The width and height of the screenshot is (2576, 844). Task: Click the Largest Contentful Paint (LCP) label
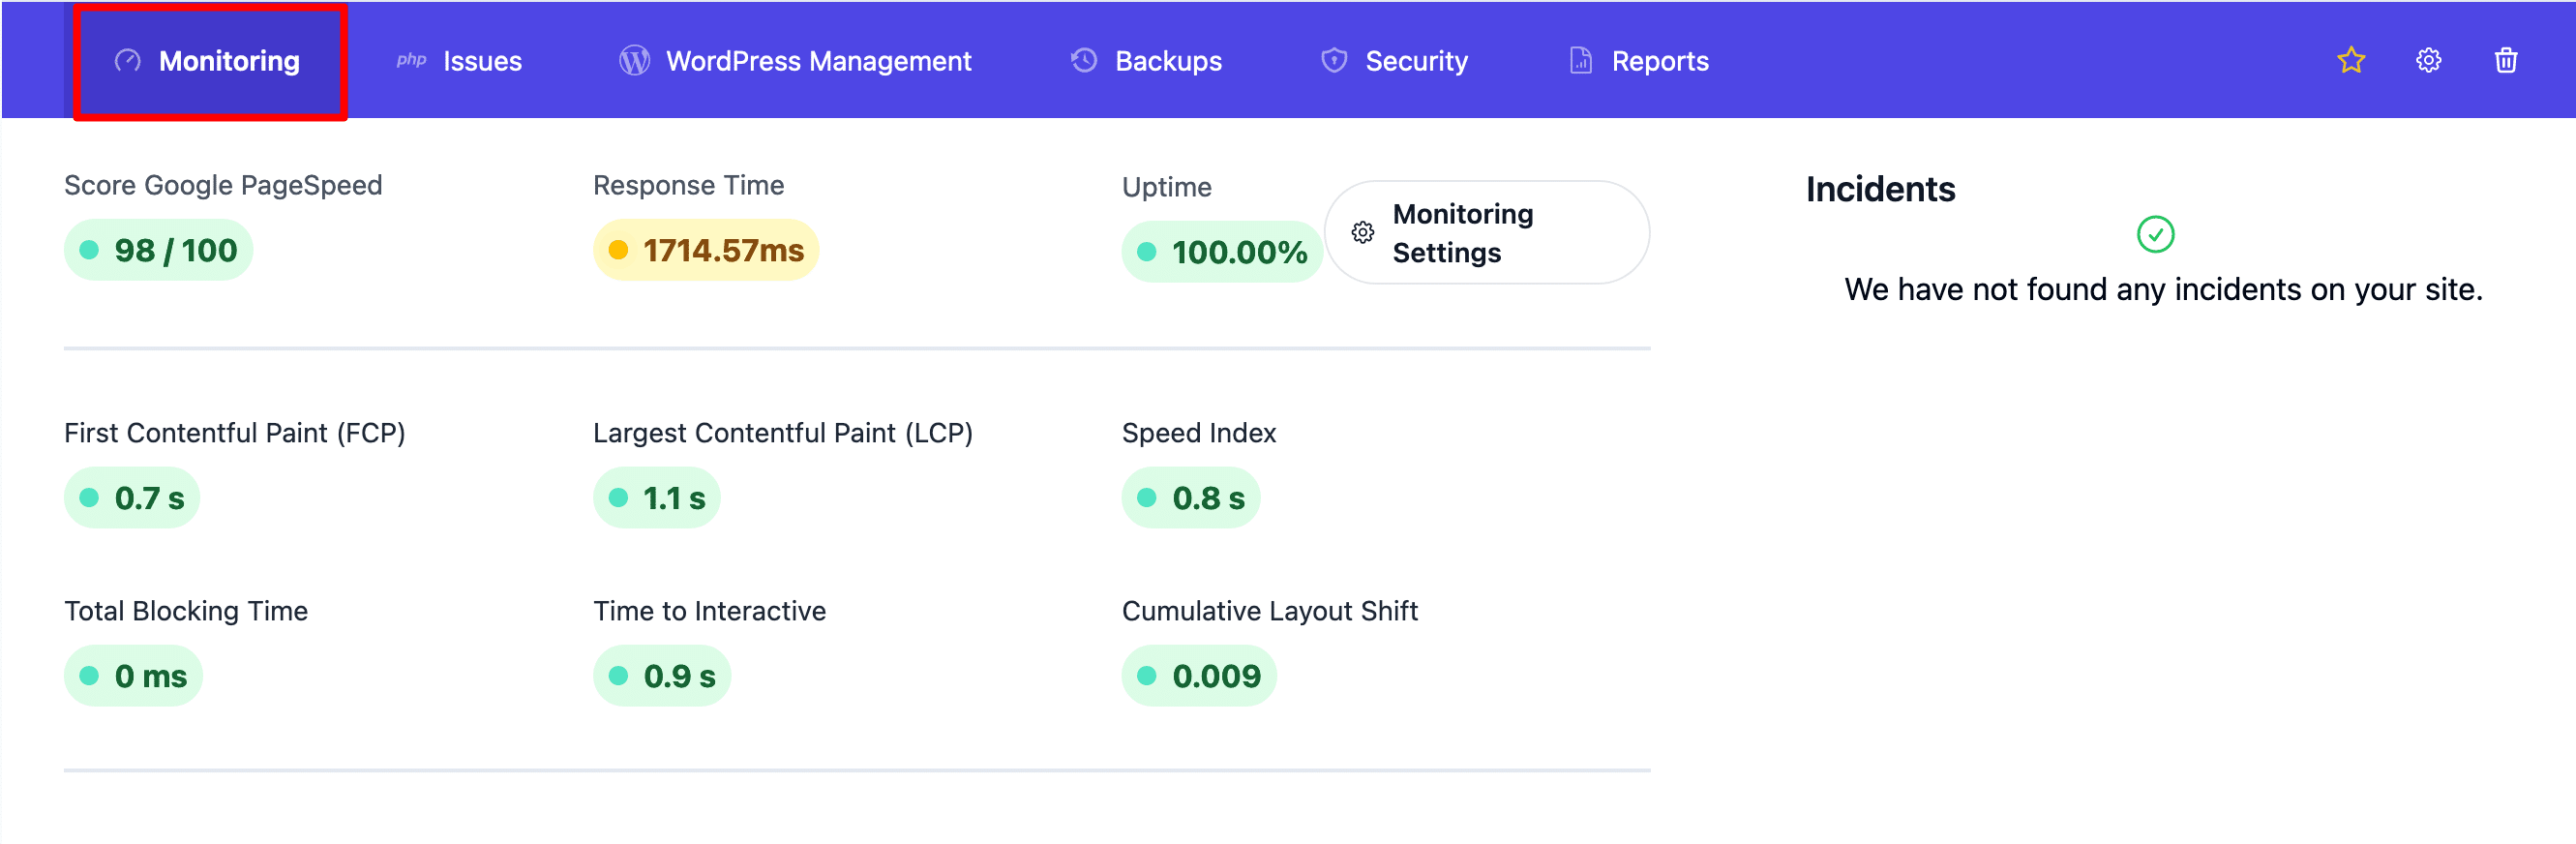pyautogui.click(x=783, y=433)
